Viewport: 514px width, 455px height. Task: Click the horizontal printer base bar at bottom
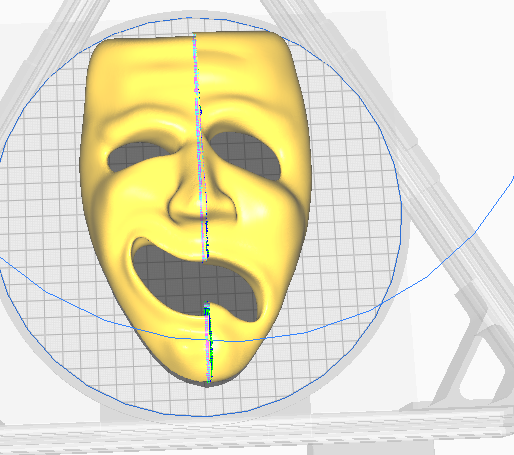pyautogui.click(x=257, y=433)
